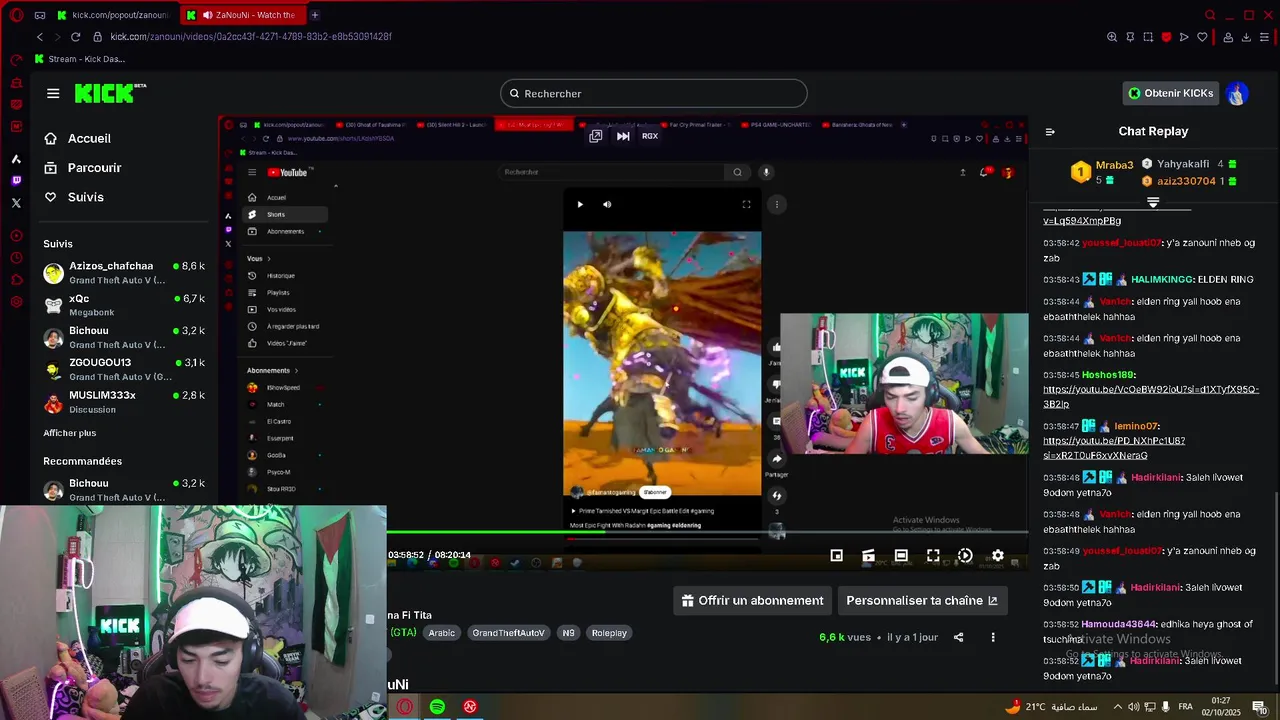Image resolution: width=1280 pixels, height=720 pixels.
Task: Click Personnaliser ta chaîne button
Action: [x=922, y=601]
